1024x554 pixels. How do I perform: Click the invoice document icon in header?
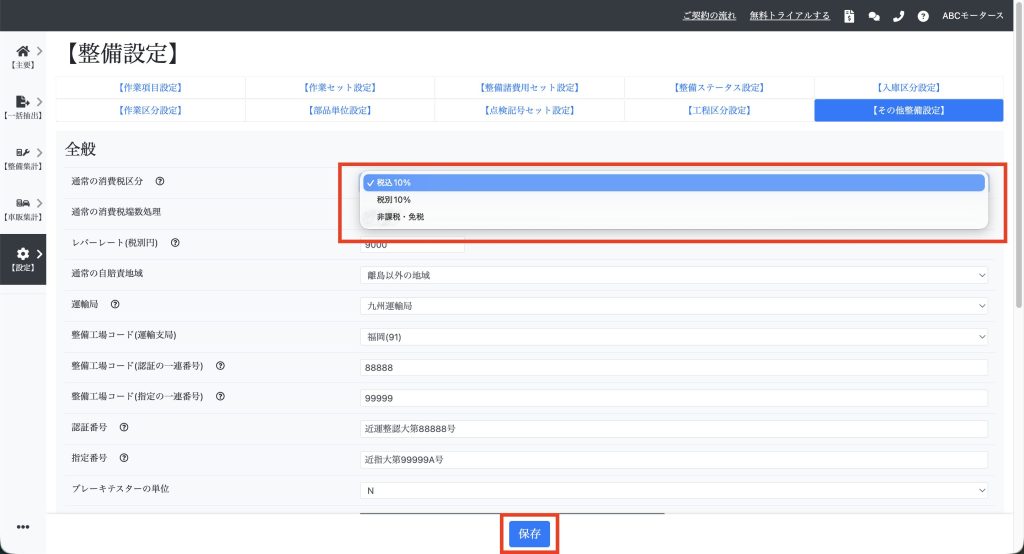(x=849, y=16)
